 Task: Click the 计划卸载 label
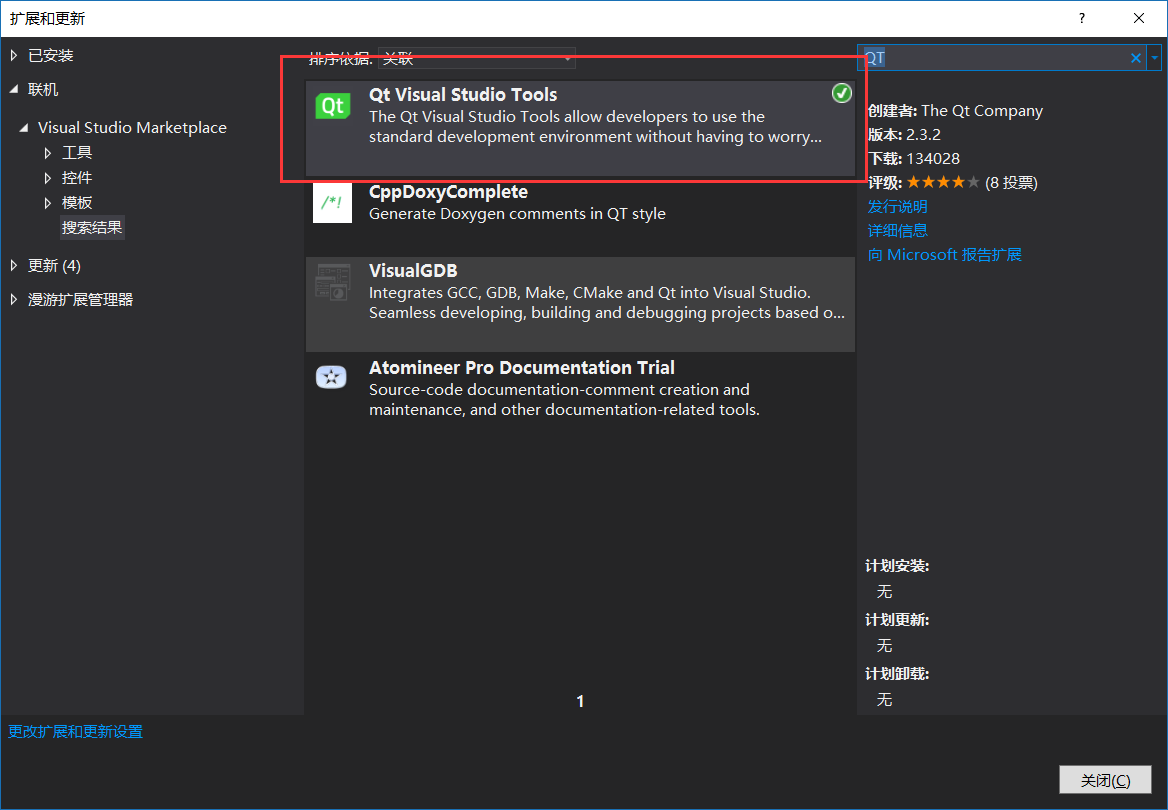897,674
